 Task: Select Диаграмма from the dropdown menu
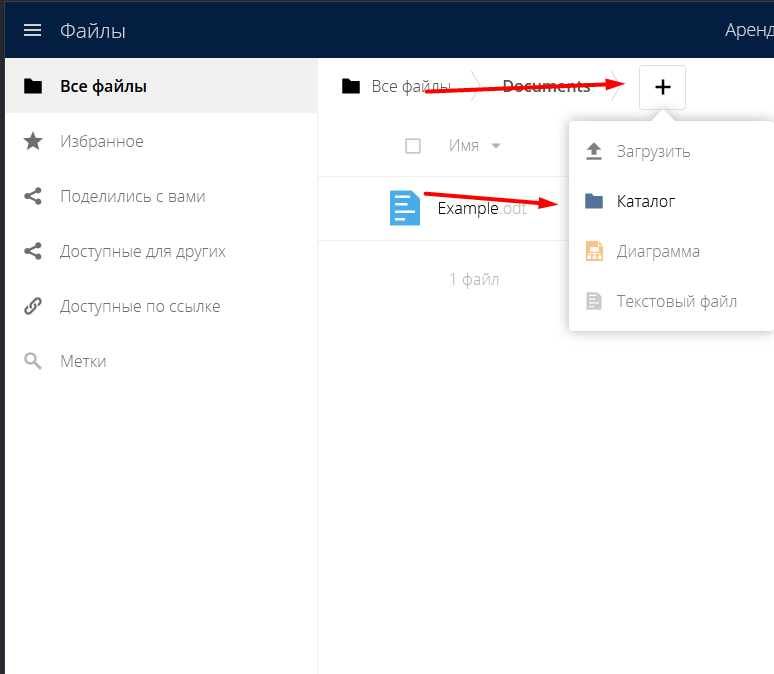point(657,252)
